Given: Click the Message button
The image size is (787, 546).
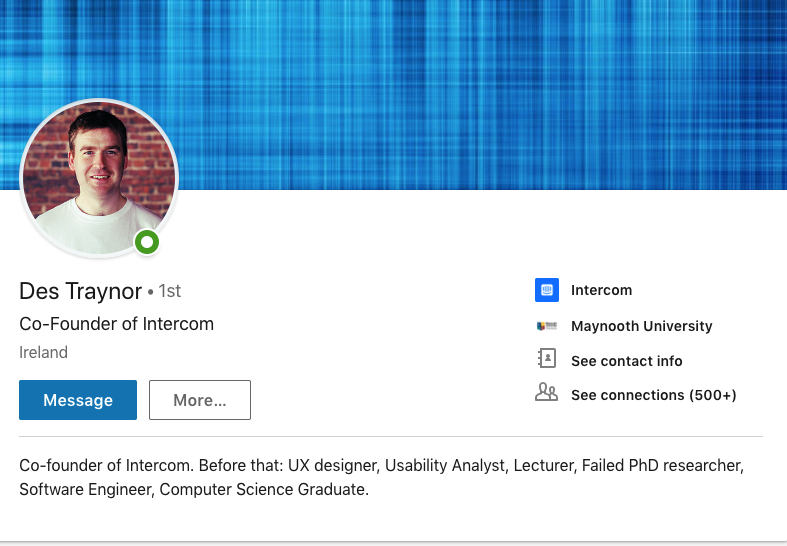Looking at the screenshot, I should 78,400.
